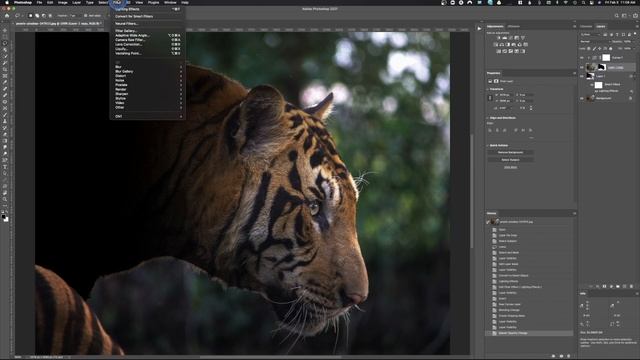Viewport: 640px width, 360px height.
Task: Collapse the Align and Distribute section
Action: [488, 118]
